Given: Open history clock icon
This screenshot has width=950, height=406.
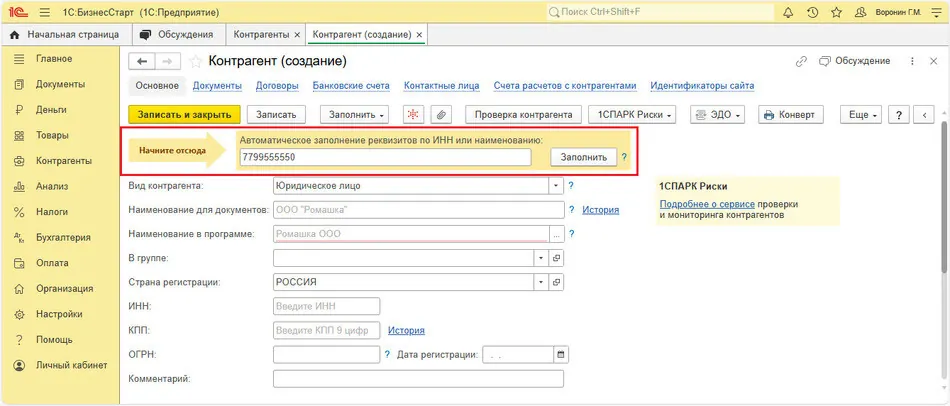Looking at the screenshot, I should [x=812, y=12].
